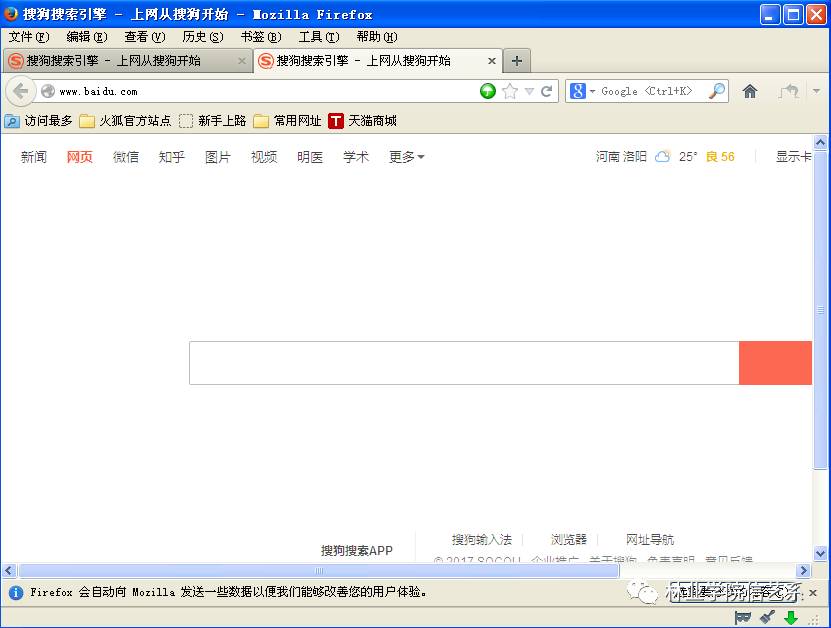Open the Google search engine selector
Viewport: 831px width, 628px height.
(x=582, y=91)
